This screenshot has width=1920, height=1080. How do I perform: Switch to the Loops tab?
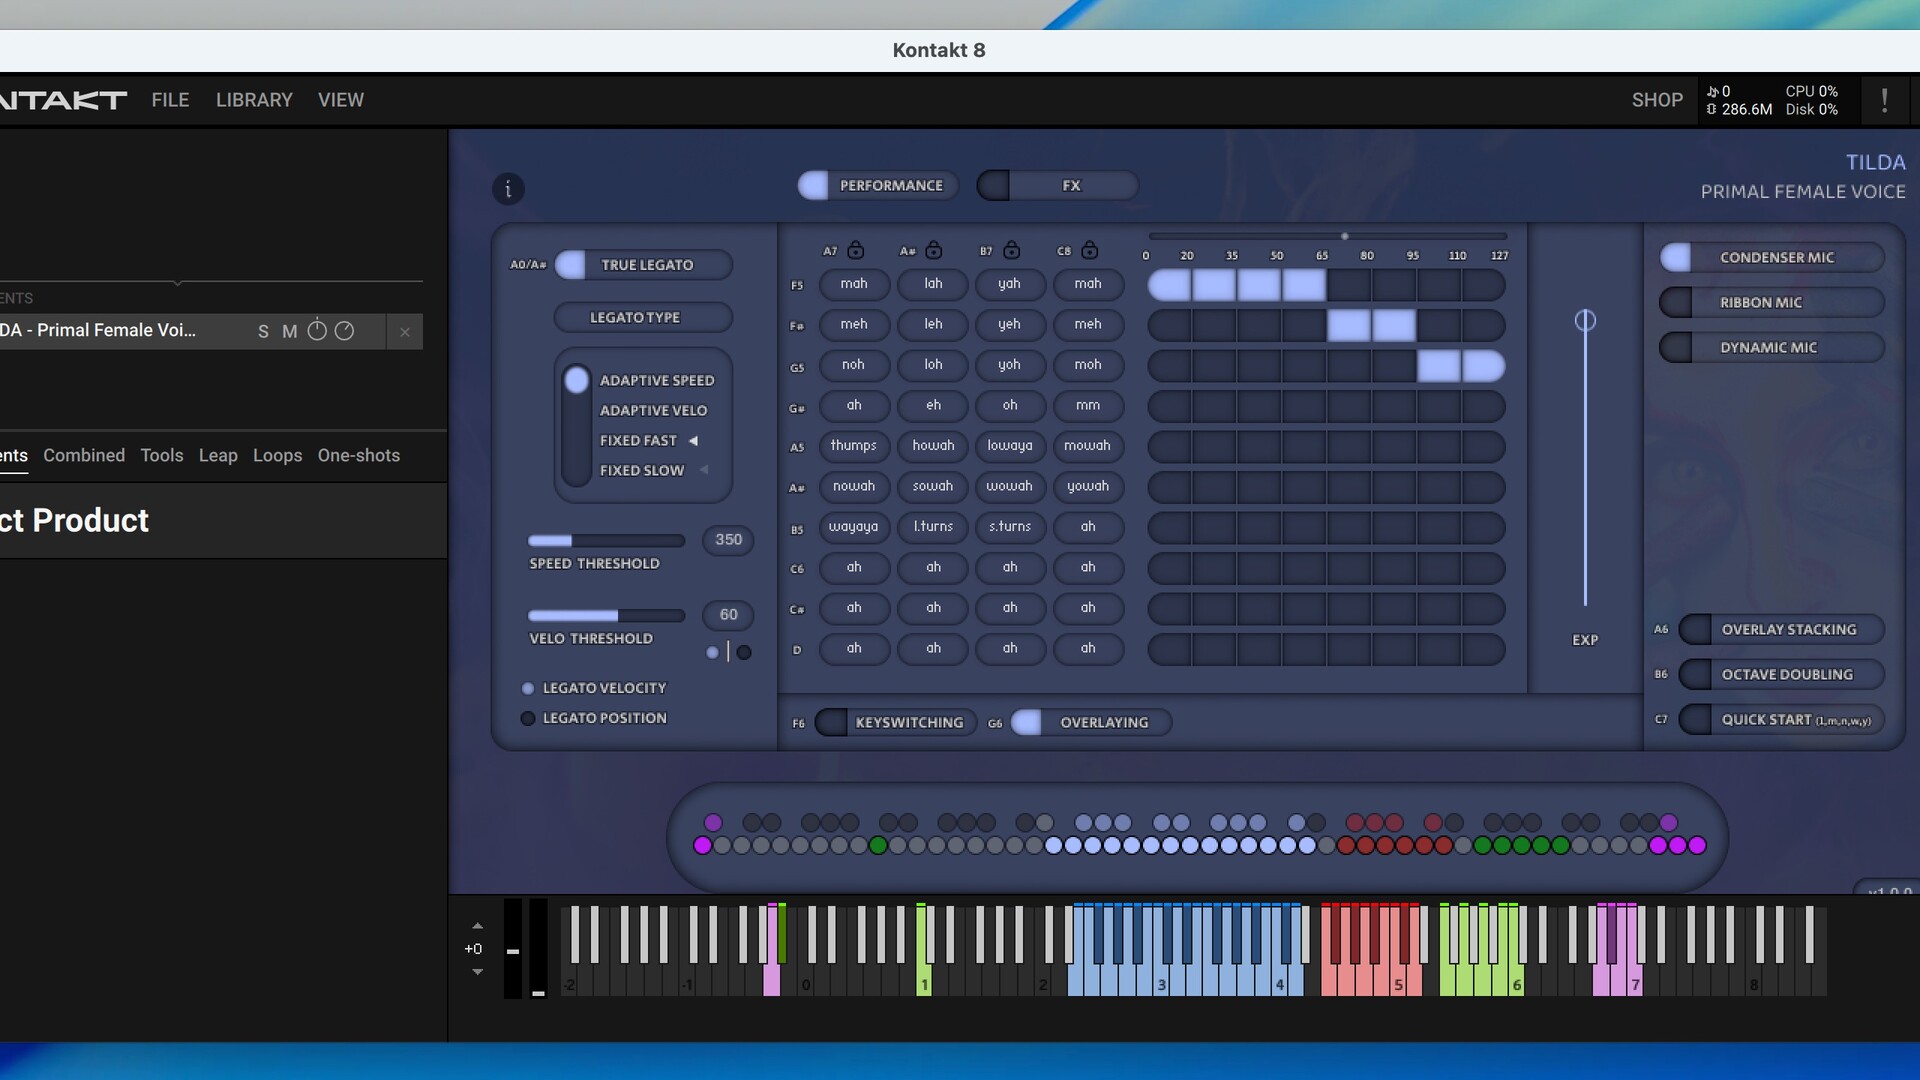pos(277,455)
